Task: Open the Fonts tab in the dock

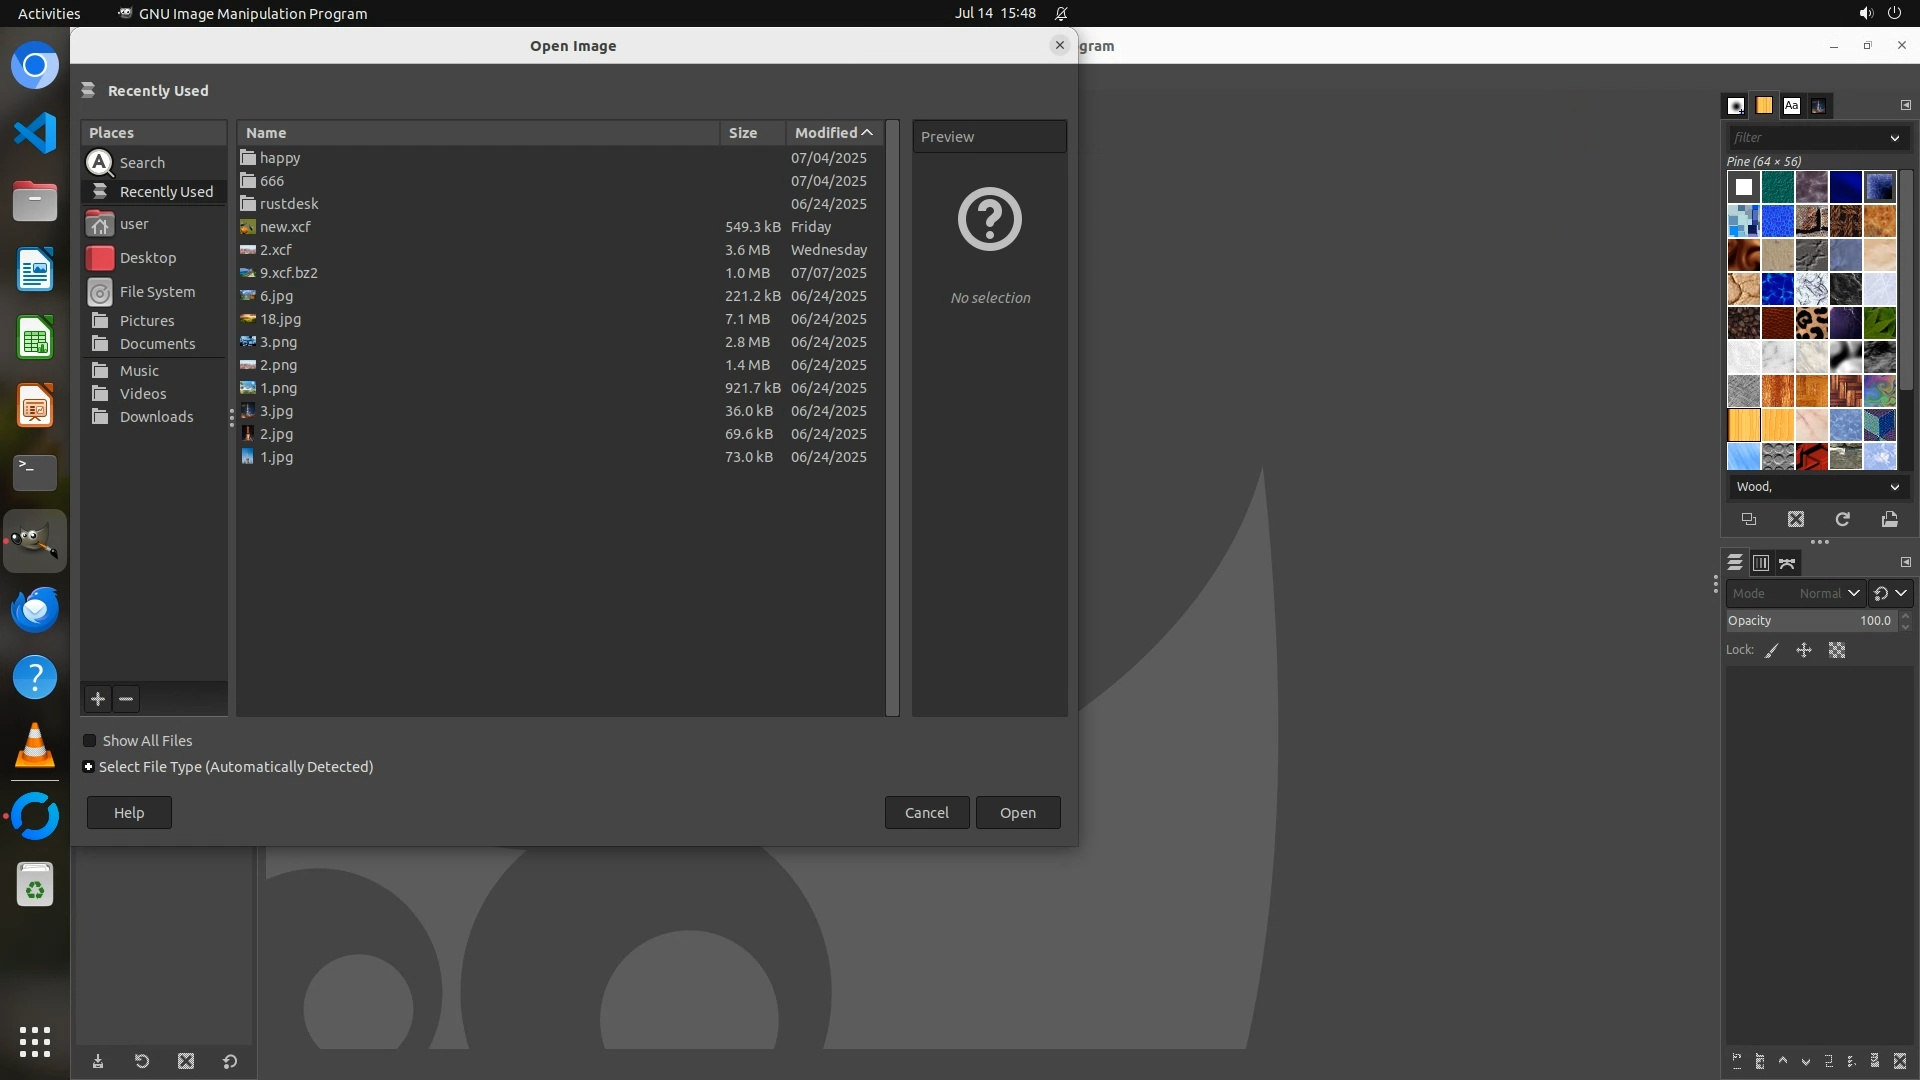Action: pyautogui.click(x=1791, y=105)
